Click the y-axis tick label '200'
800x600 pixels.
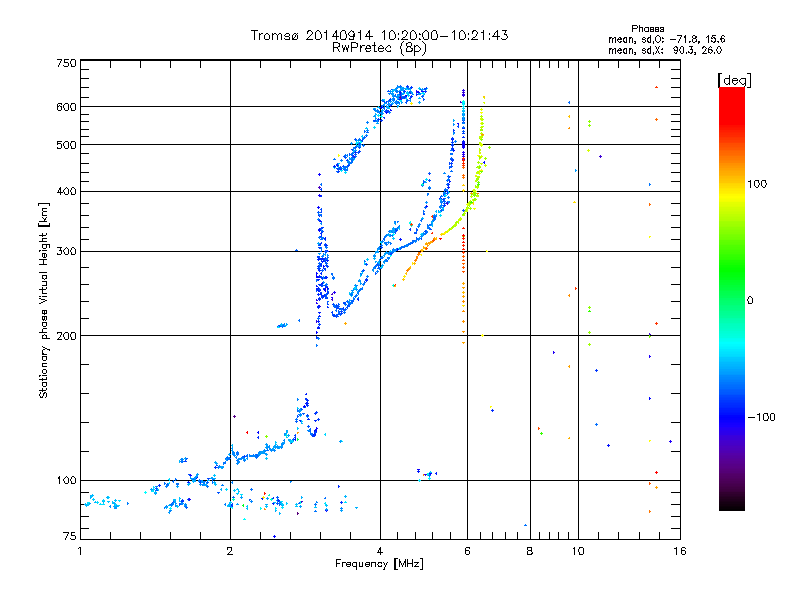(x=66, y=336)
